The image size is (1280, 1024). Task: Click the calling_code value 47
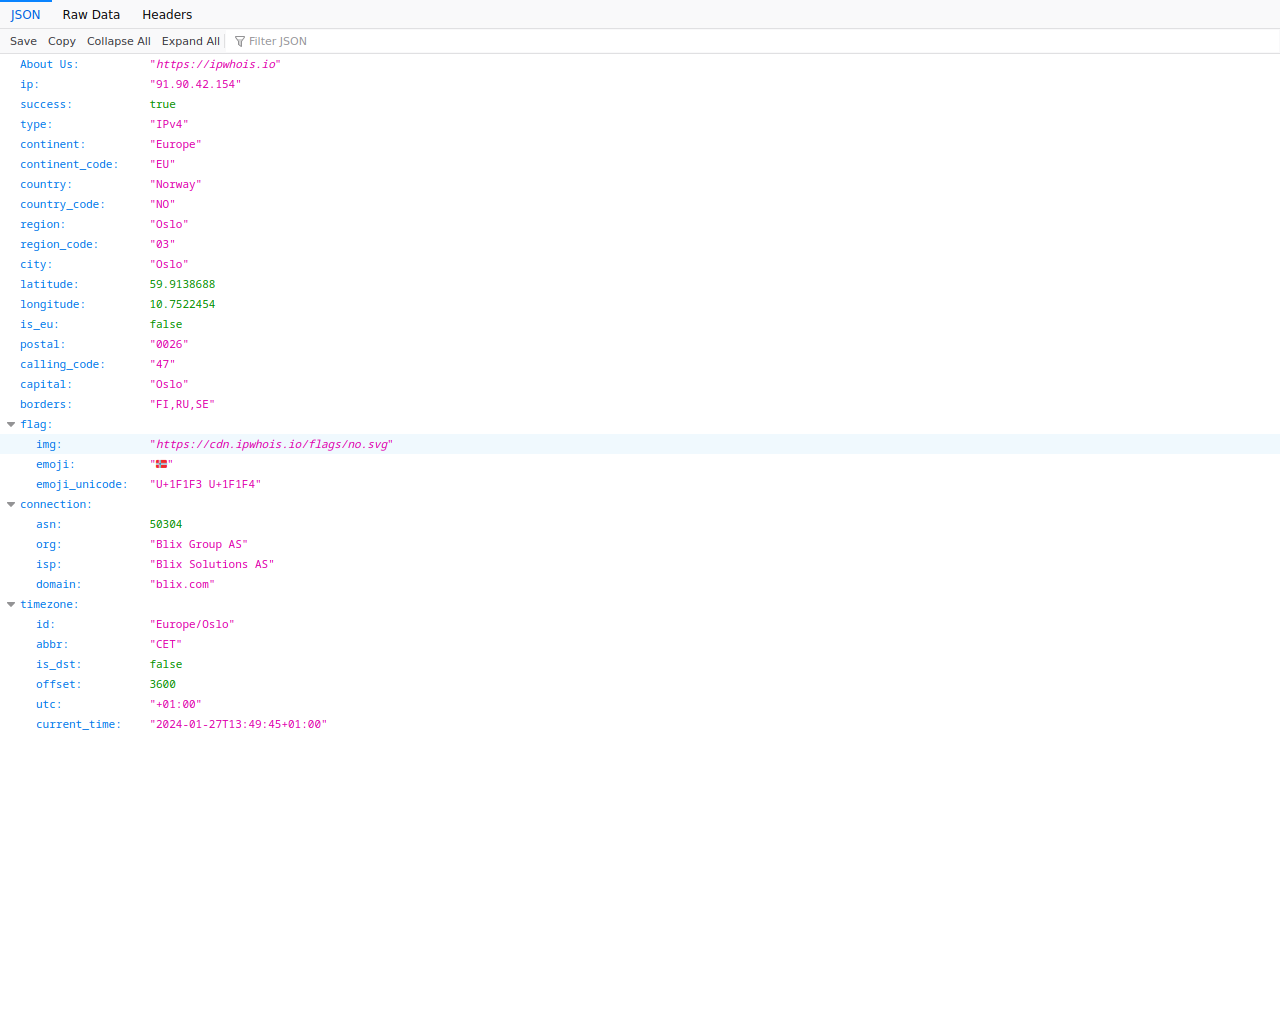click(x=163, y=364)
